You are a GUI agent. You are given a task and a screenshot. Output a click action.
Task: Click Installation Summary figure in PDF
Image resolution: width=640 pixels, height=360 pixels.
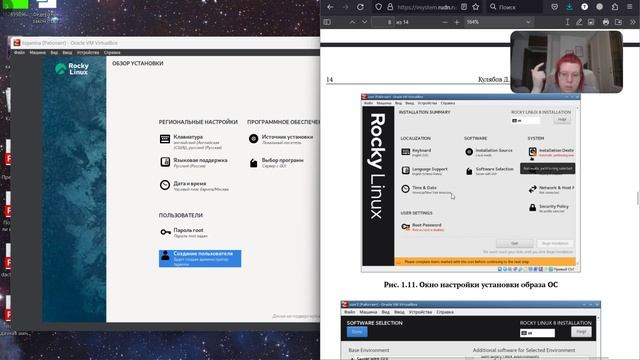471,183
